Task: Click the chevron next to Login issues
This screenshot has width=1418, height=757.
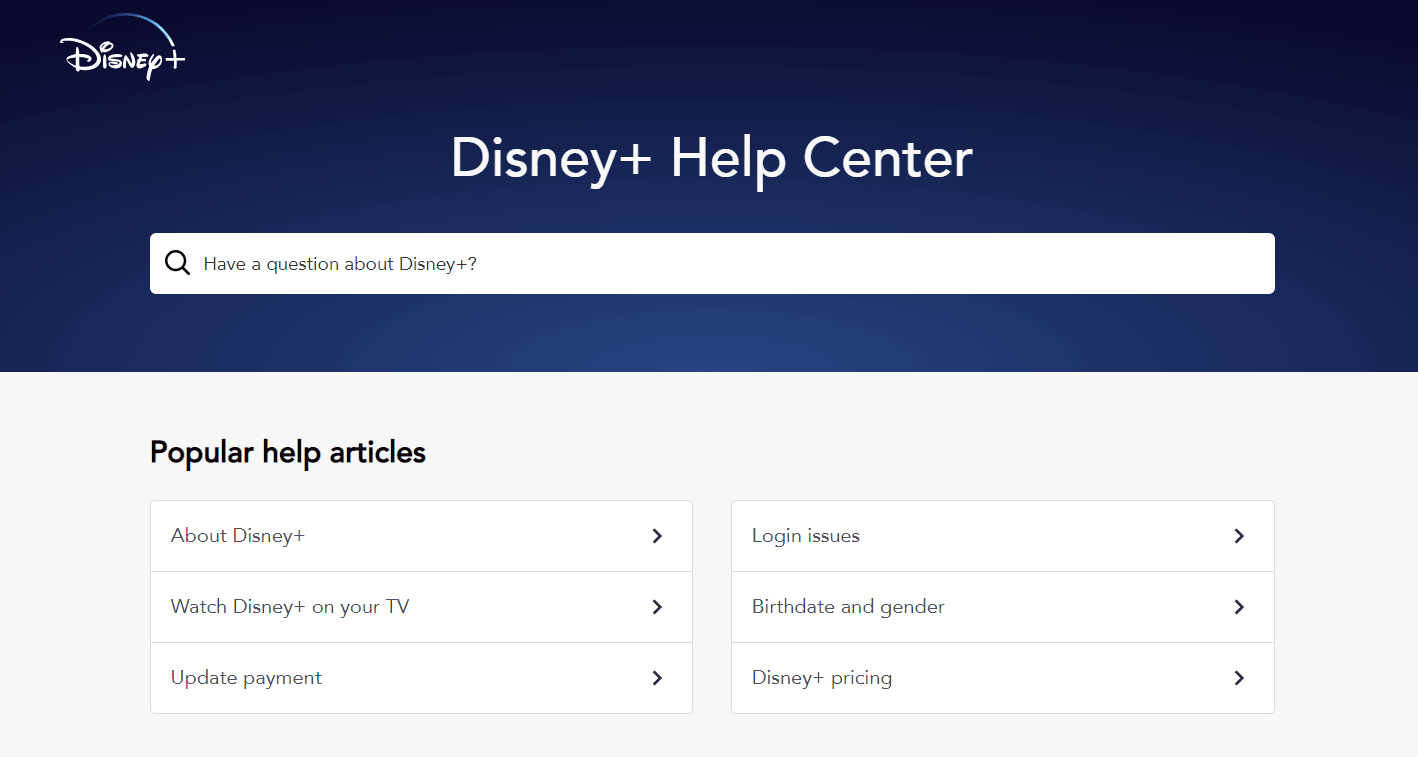Action: tap(1239, 536)
